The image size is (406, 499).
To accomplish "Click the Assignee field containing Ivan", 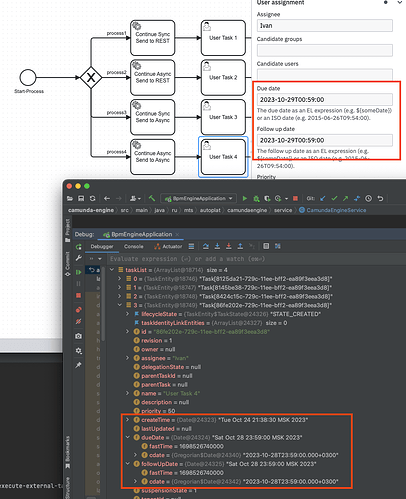I will [325, 26].
